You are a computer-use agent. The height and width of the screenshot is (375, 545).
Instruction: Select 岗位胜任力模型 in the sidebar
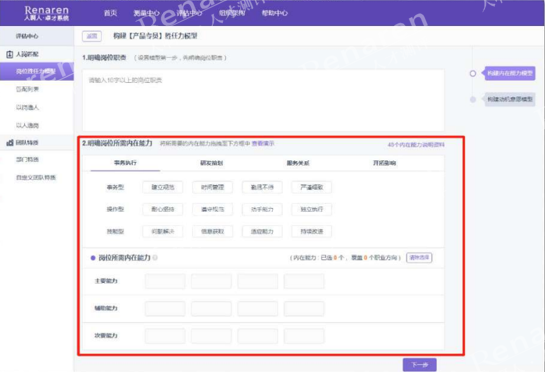coord(36,71)
